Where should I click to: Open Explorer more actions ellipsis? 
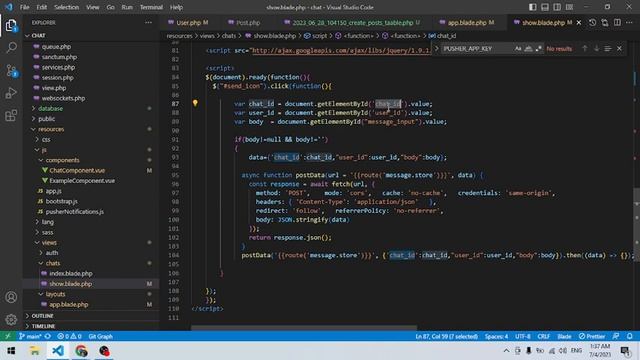(x=148, y=23)
